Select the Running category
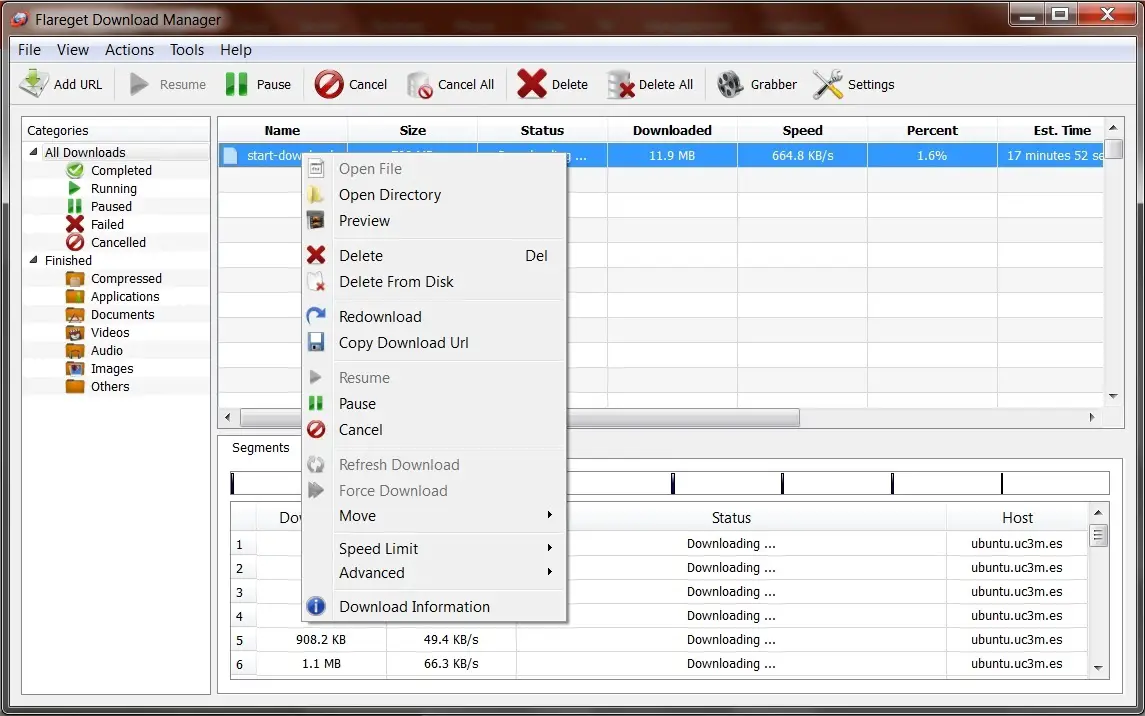 (x=113, y=188)
